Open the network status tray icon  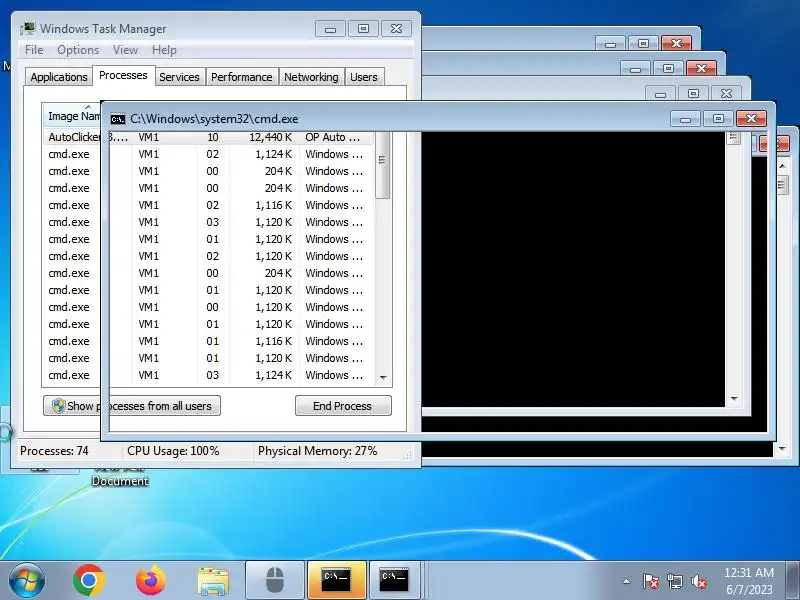pyautogui.click(x=674, y=581)
